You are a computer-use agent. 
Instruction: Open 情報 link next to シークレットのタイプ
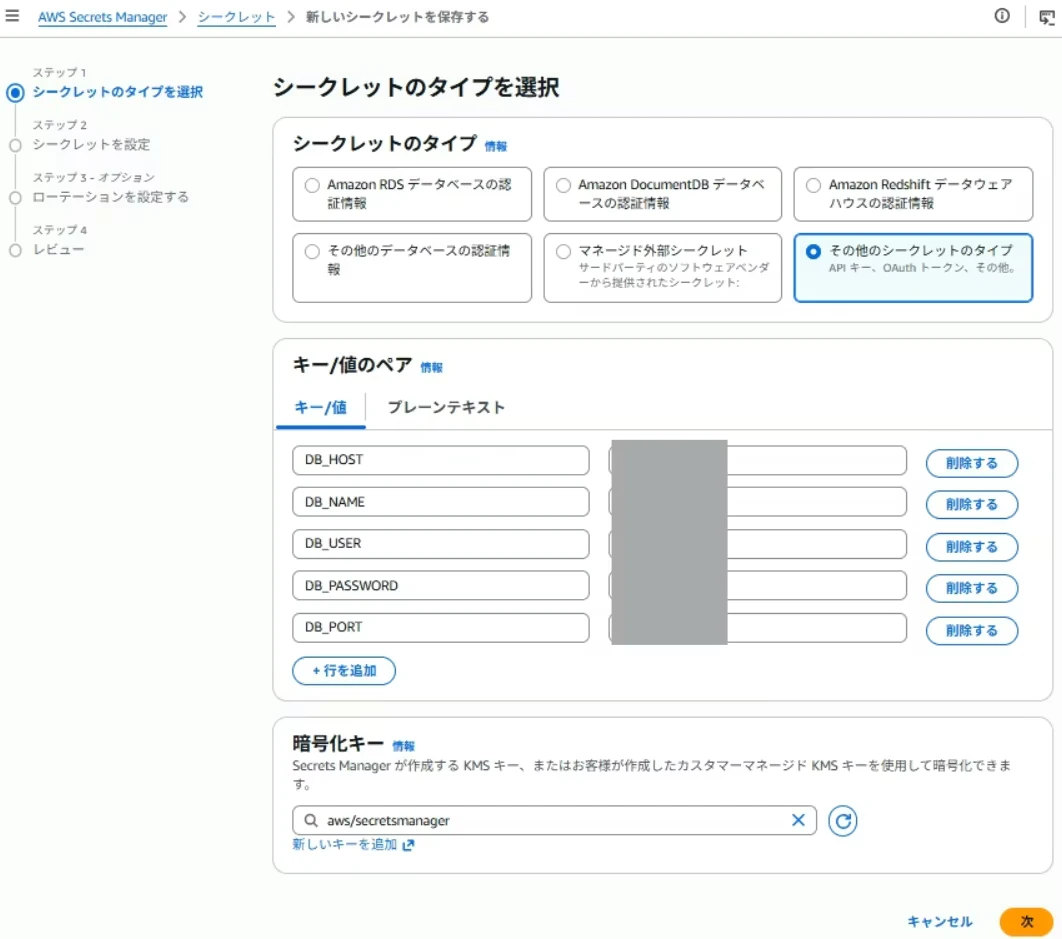pos(496,146)
